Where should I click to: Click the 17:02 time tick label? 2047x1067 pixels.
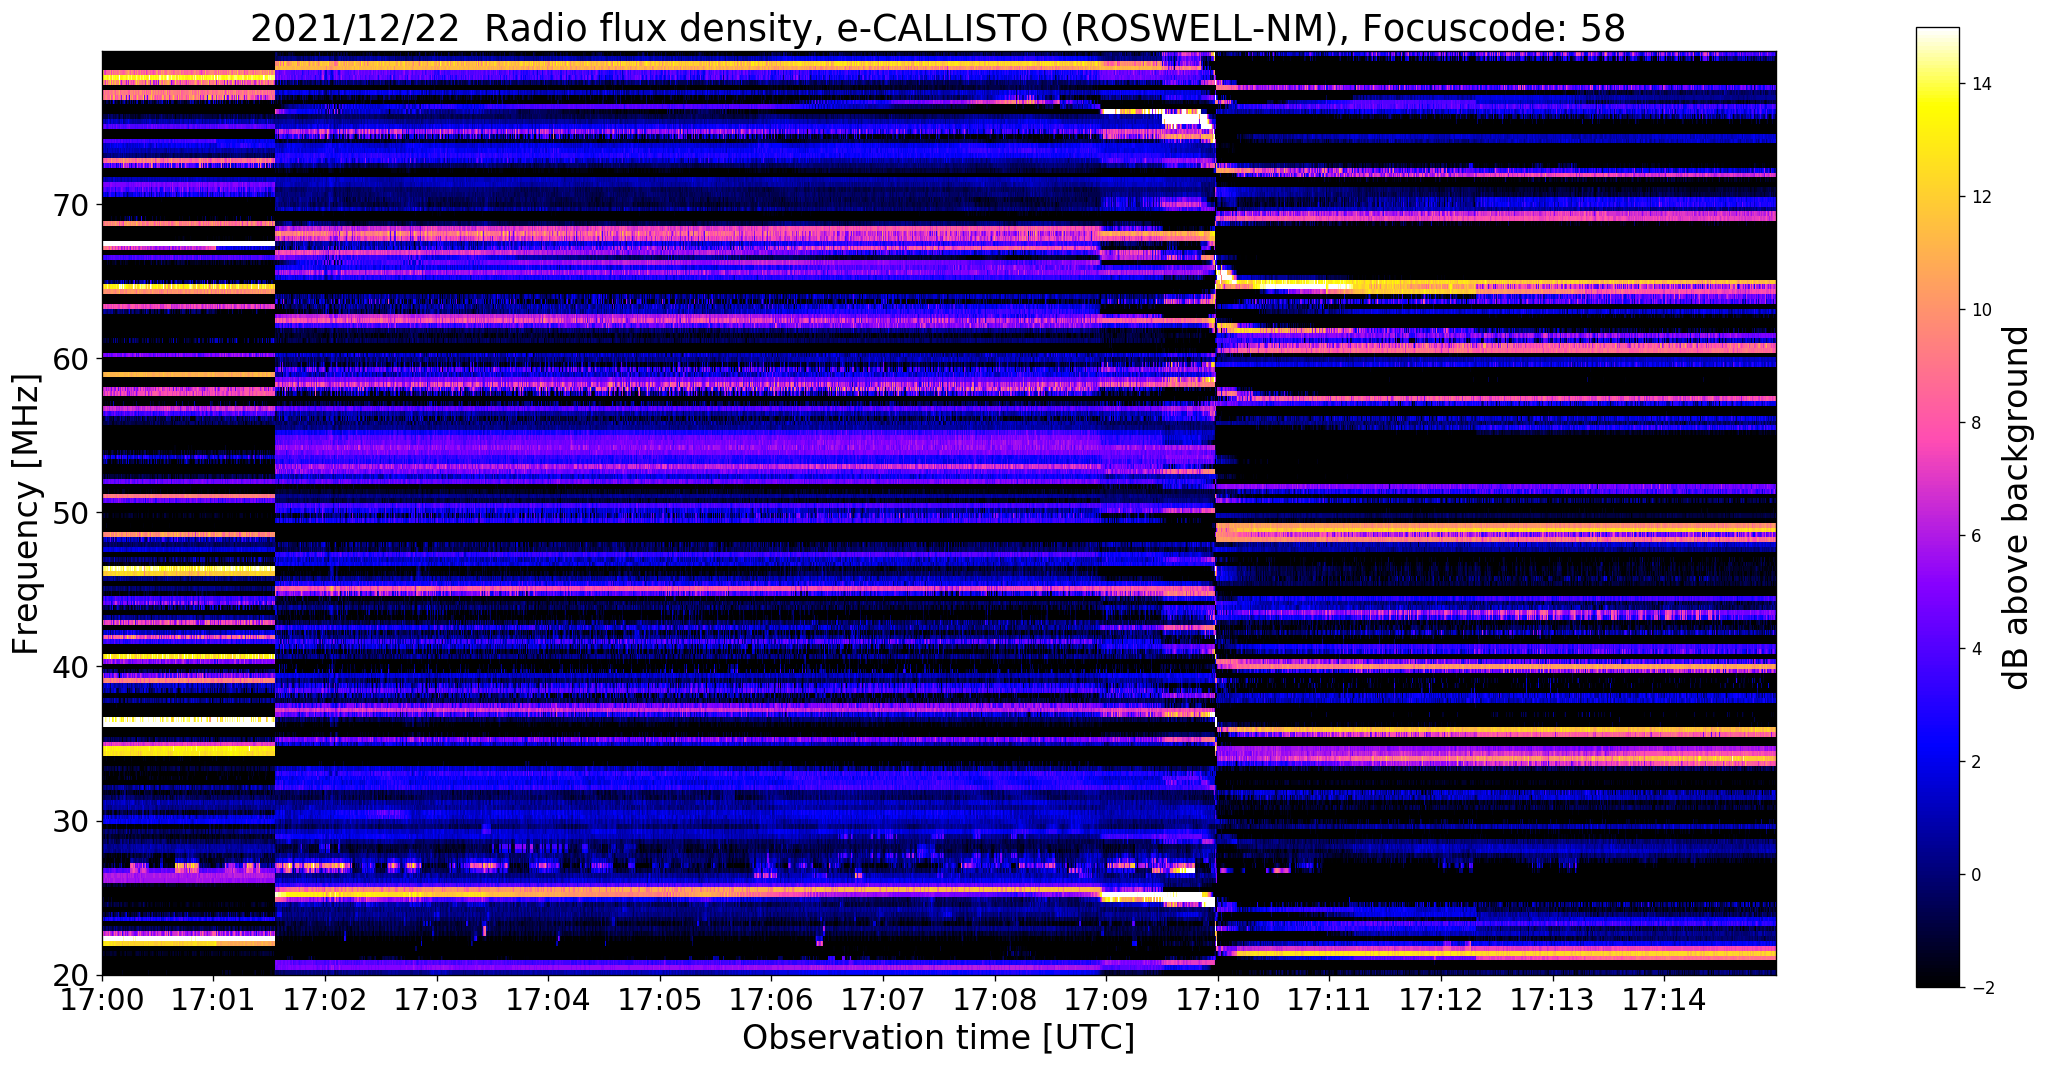tap(325, 998)
